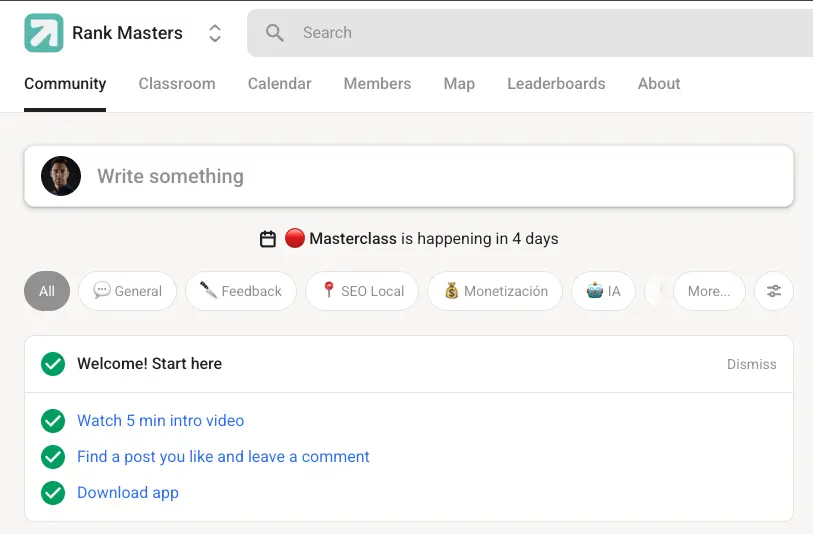Switch to the Community tab
The image size is (813, 534).
pos(65,83)
